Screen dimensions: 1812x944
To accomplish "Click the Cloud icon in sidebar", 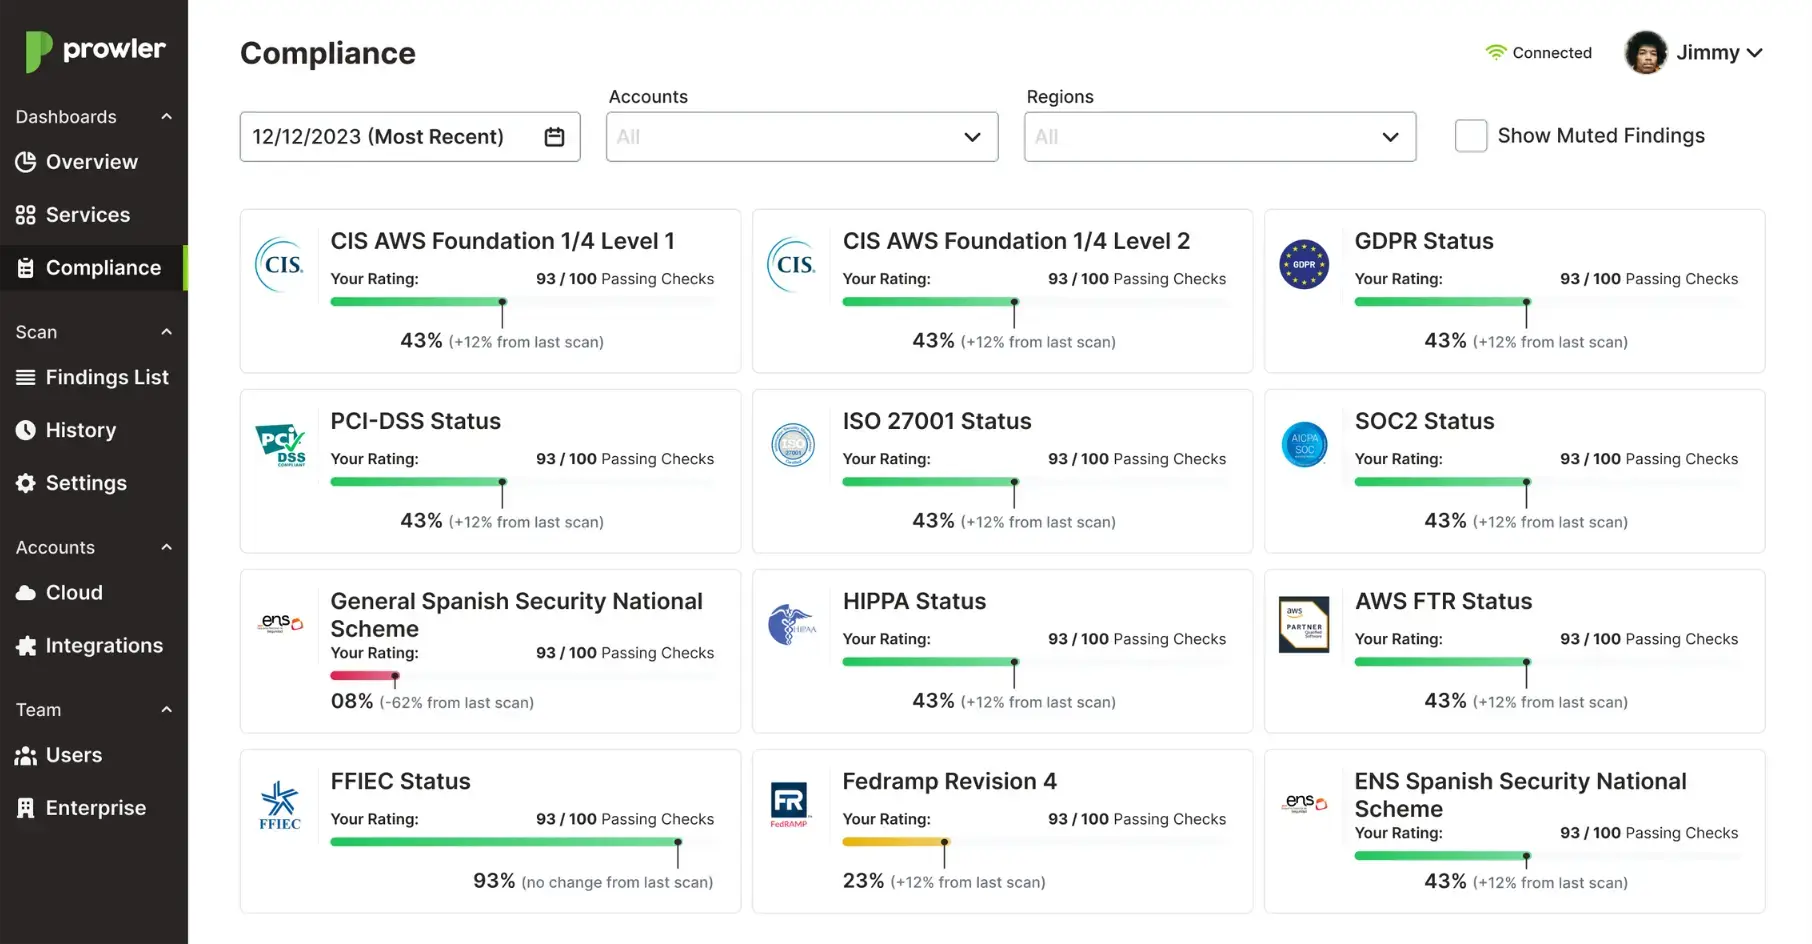I will [26, 593].
